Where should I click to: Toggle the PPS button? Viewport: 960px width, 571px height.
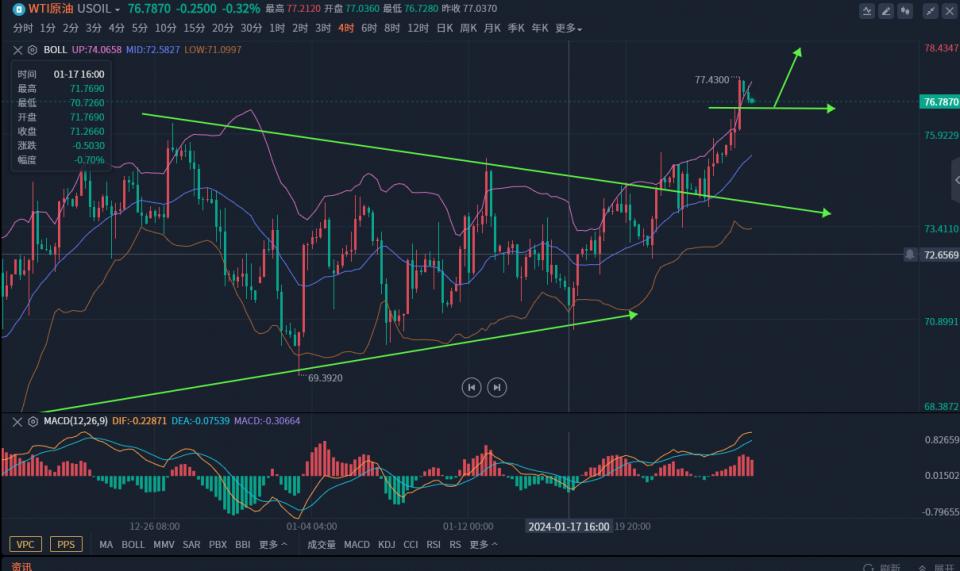click(66, 544)
